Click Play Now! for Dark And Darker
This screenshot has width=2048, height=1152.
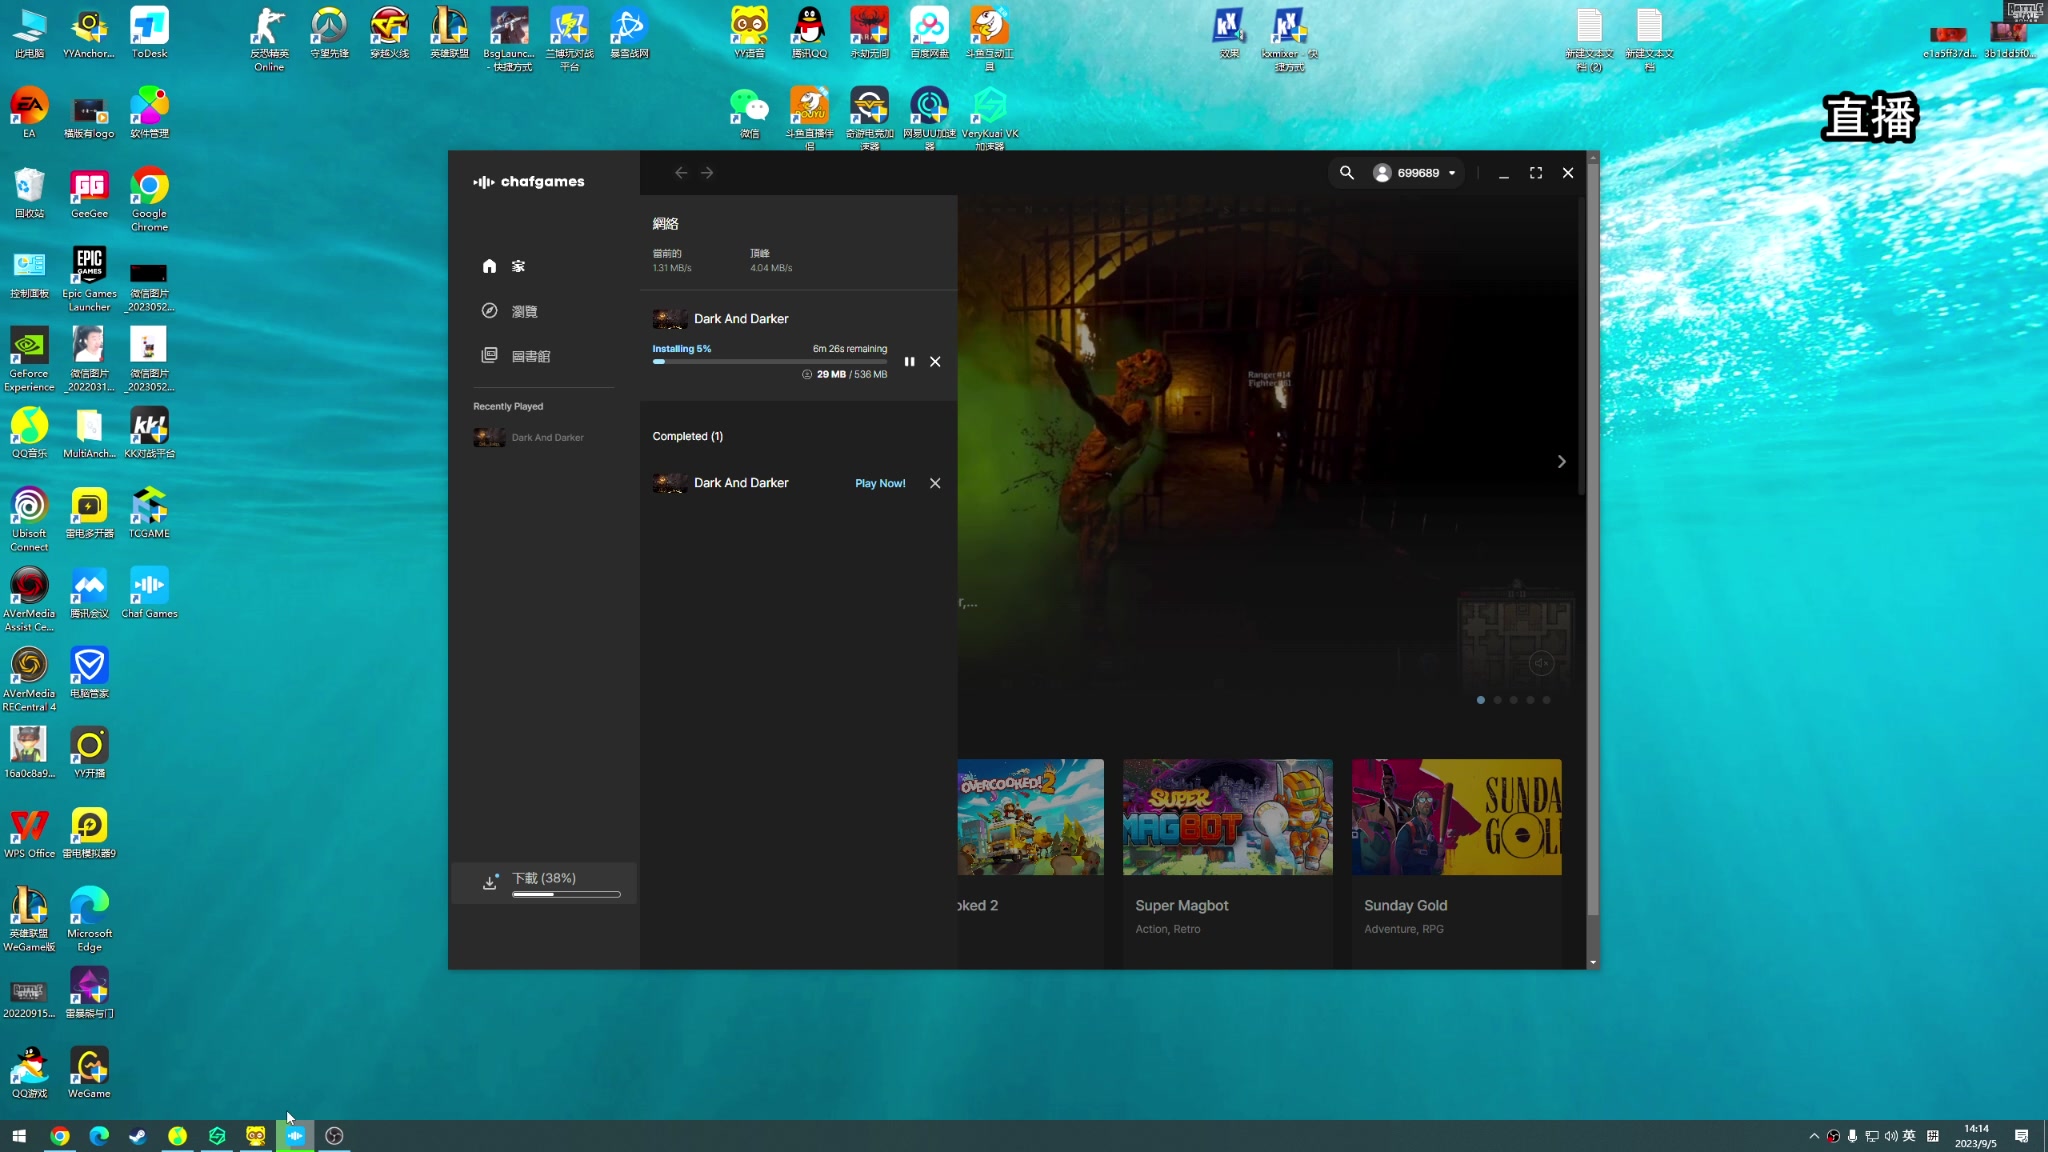(880, 483)
